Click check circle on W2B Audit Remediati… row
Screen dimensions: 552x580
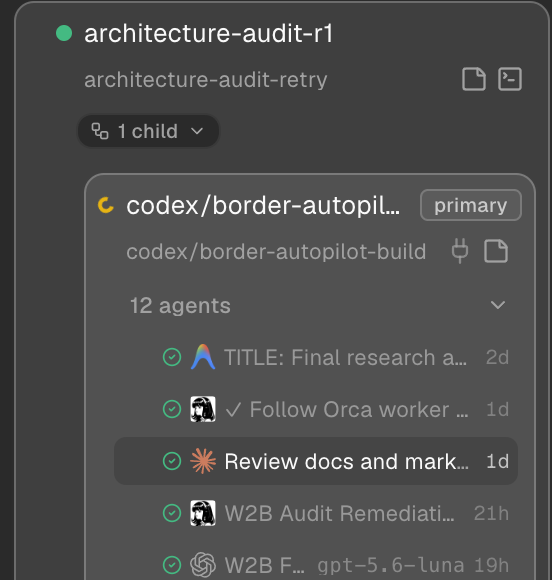click(172, 513)
